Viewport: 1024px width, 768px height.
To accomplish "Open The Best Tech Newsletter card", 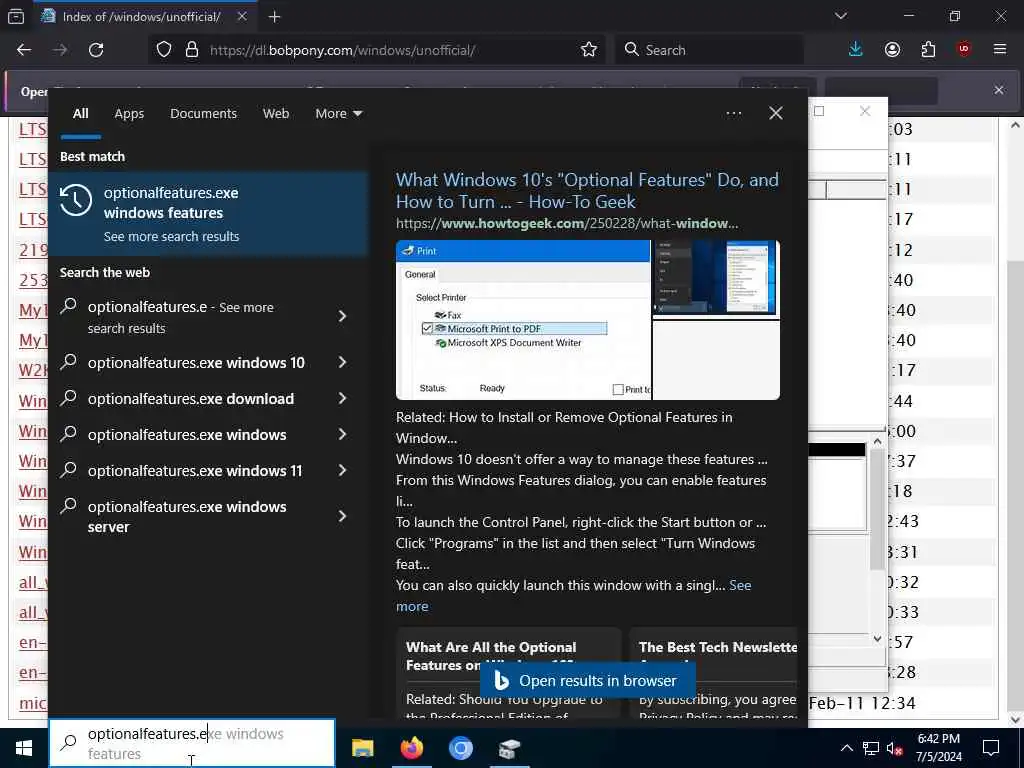I will [713, 674].
